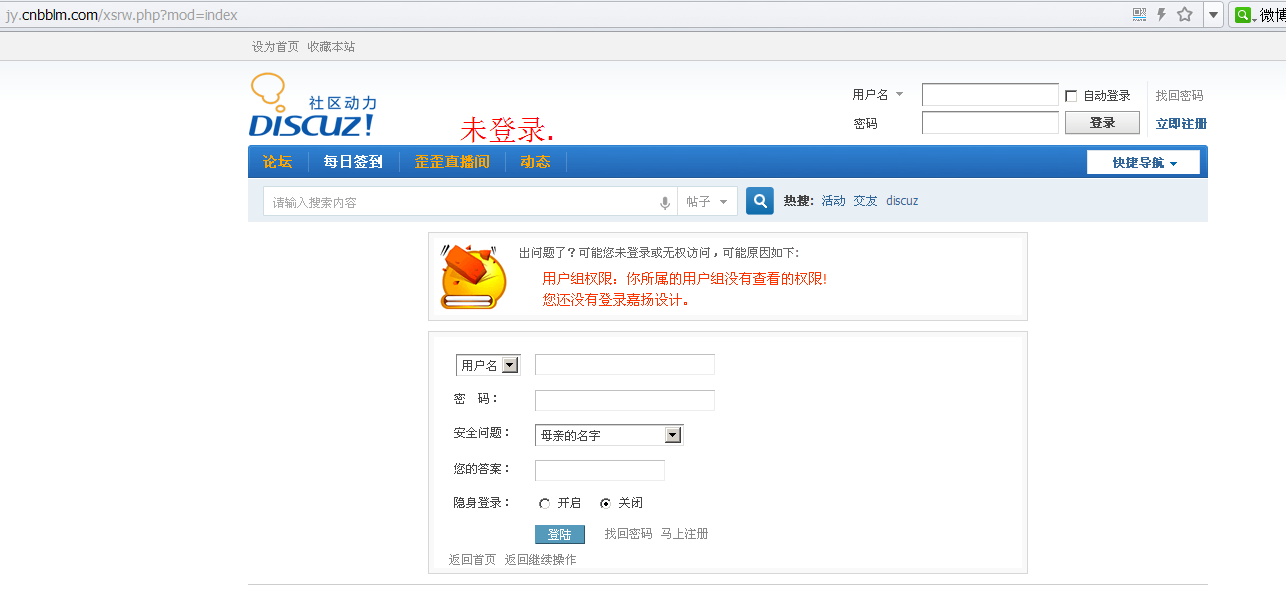Click 马上注册 link
The image size is (1286, 589).
684,534
